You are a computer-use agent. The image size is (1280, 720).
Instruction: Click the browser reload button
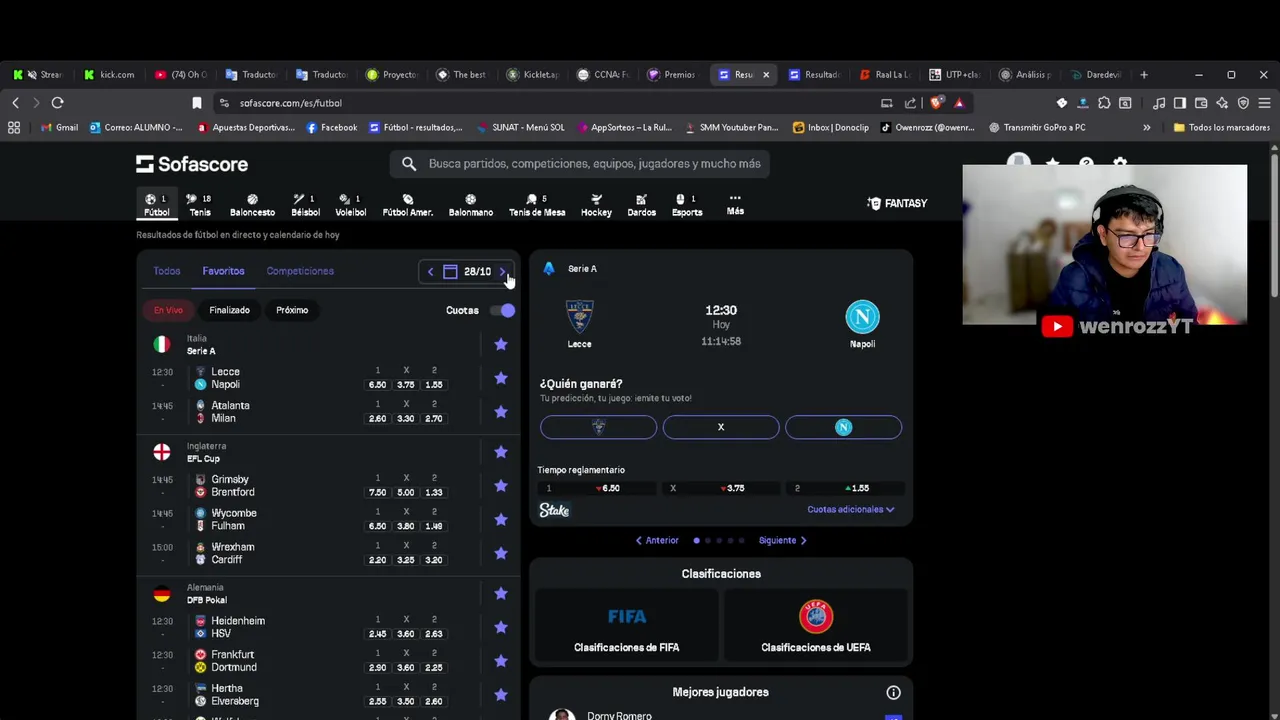58,103
